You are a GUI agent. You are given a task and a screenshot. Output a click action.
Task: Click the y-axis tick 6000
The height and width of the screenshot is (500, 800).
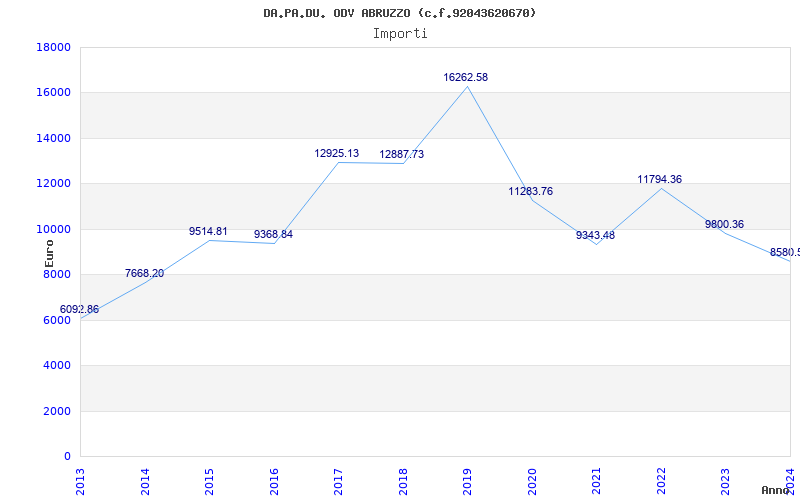(x=57, y=320)
